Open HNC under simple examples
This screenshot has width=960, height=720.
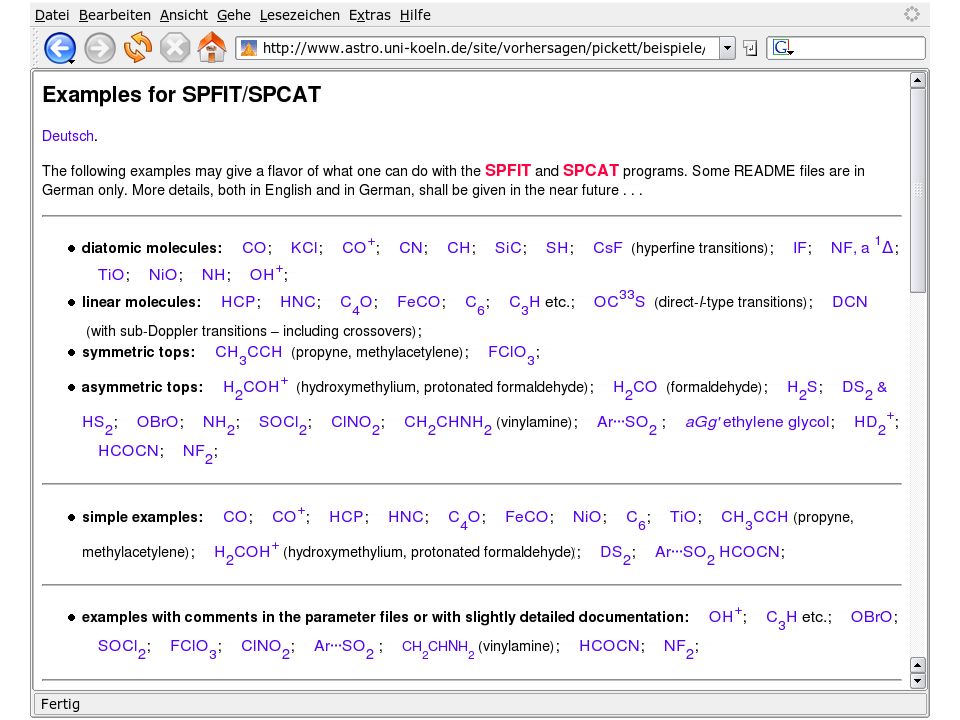pyautogui.click(x=406, y=517)
